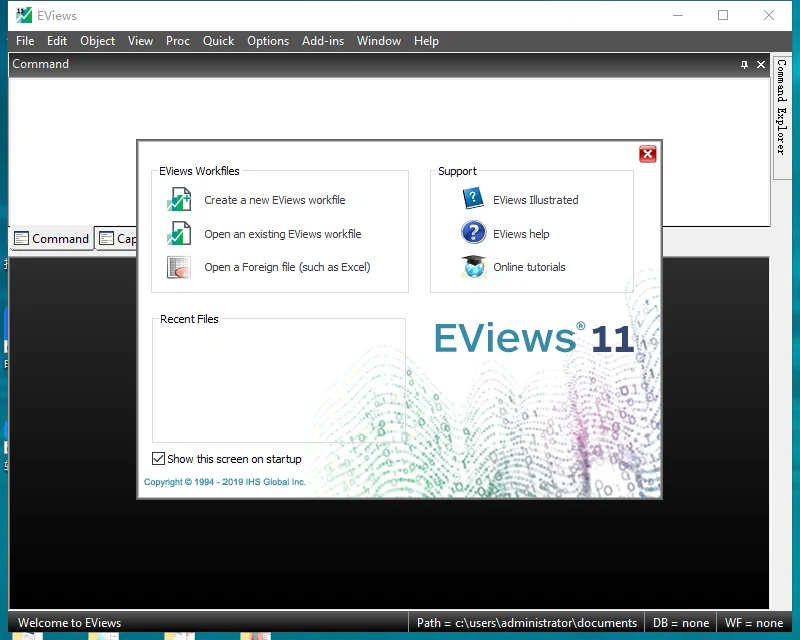The width and height of the screenshot is (800, 640).
Task: Click Open an existing EViews workfile link
Action: tap(283, 234)
